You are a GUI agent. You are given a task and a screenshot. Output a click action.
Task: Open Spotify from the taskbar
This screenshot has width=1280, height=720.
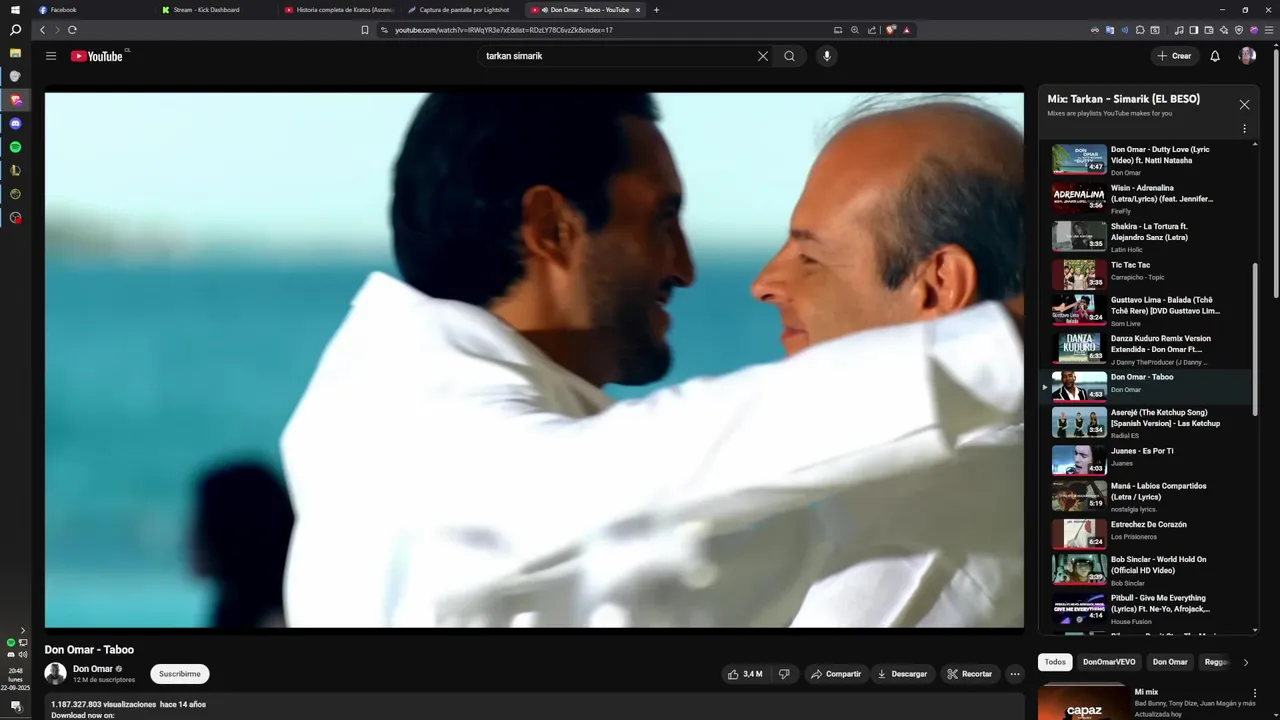(x=15, y=147)
